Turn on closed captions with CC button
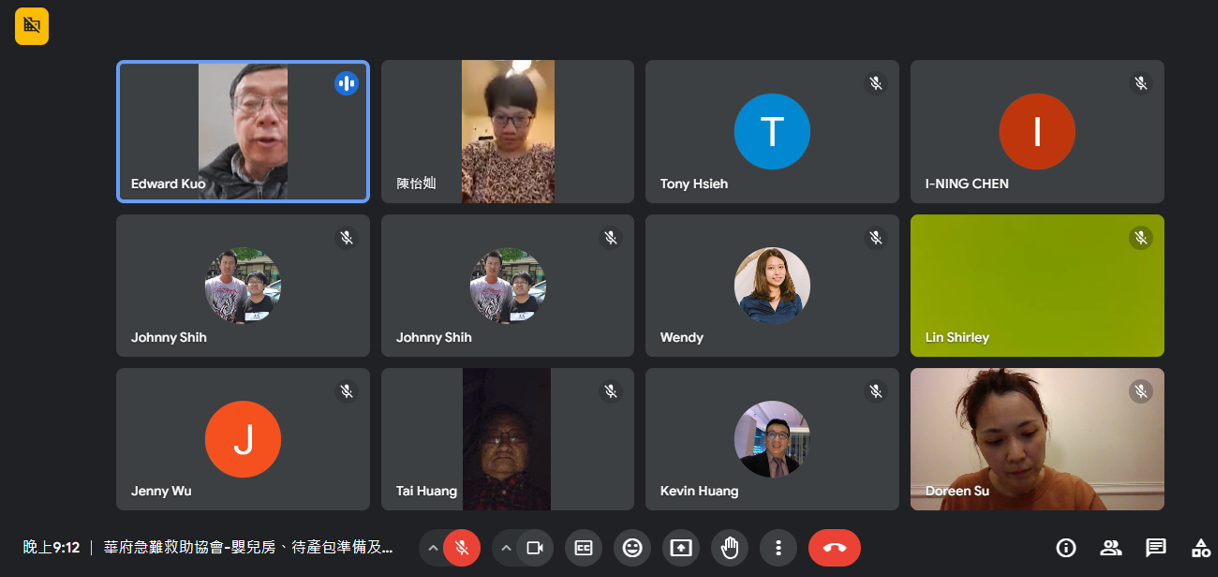This screenshot has width=1218, height=577. click(583, 548)
